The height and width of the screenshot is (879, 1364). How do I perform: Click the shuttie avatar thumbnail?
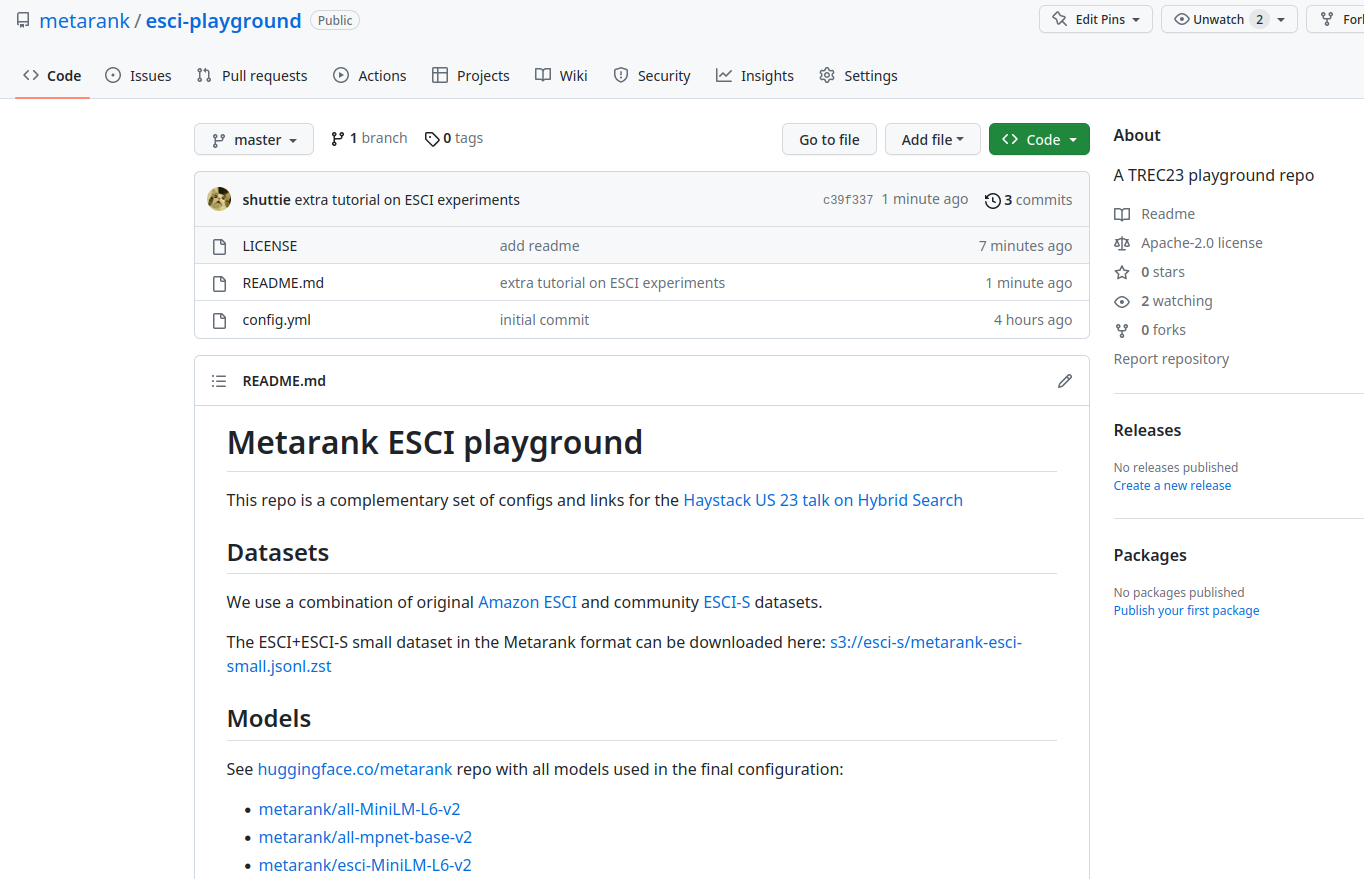(219, 199)
